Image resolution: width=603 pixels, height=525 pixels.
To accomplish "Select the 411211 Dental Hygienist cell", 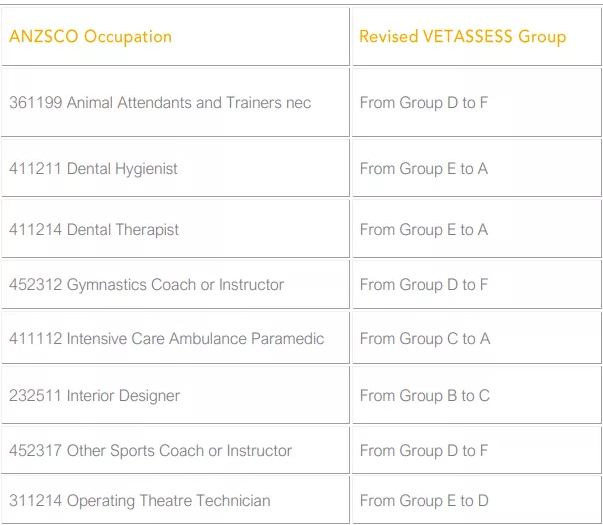I will coord(93,169).
